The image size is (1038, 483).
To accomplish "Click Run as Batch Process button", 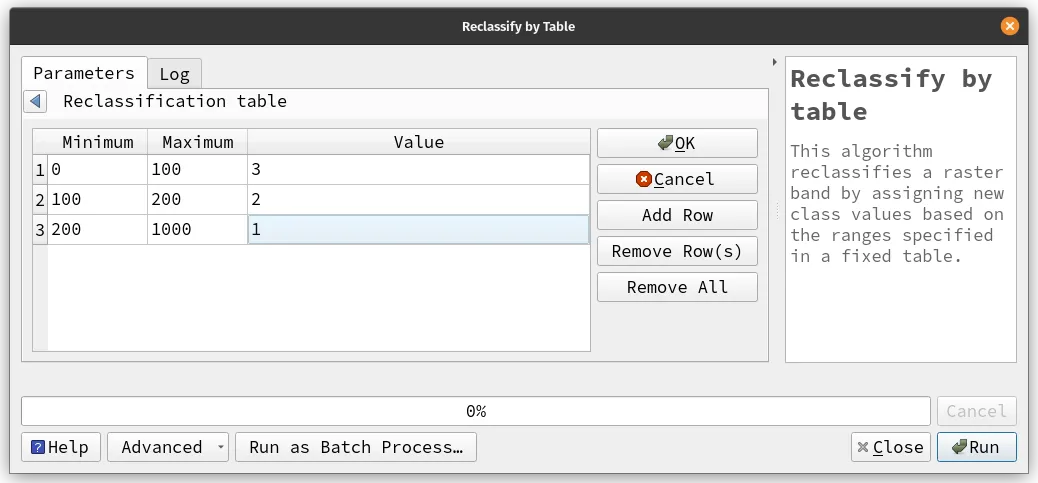I will (355, 447).
